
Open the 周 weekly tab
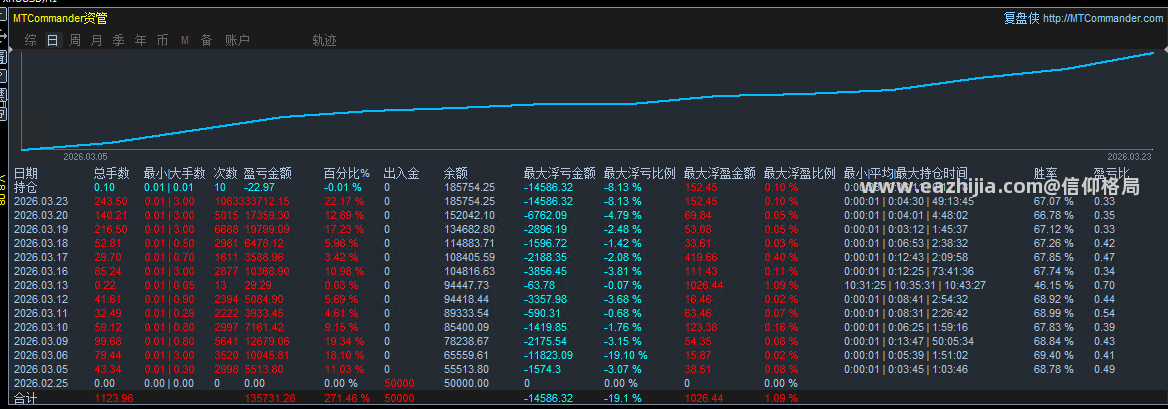[x=75, y=40]
